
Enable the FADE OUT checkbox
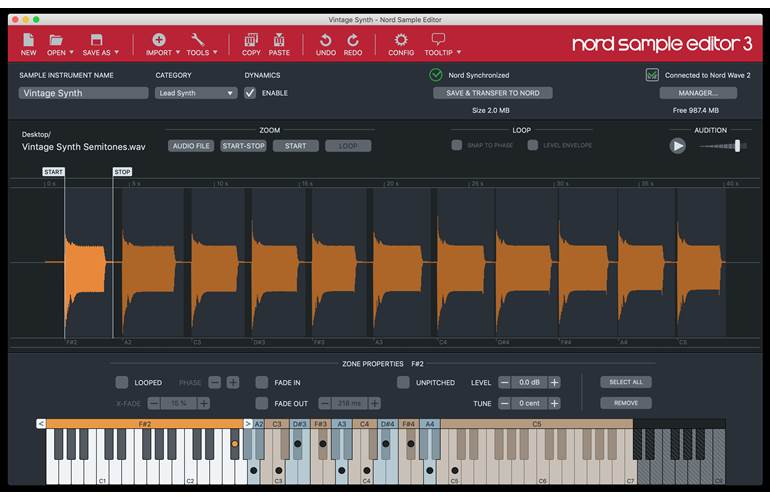(262, 403)
